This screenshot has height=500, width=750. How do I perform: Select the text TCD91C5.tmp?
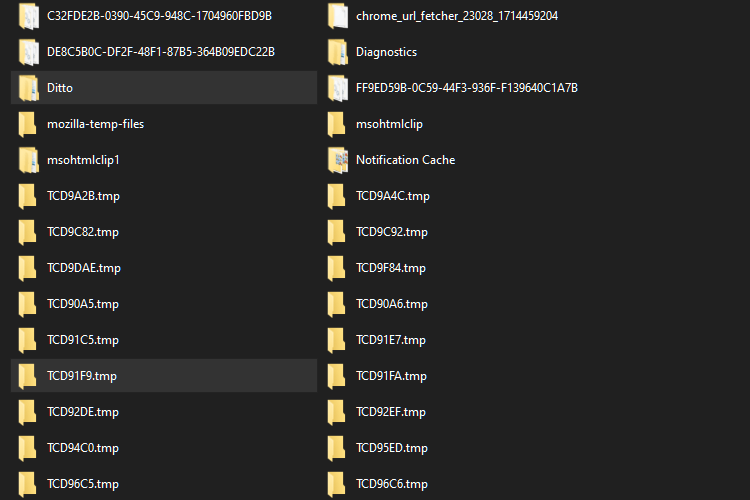point(83,340)
